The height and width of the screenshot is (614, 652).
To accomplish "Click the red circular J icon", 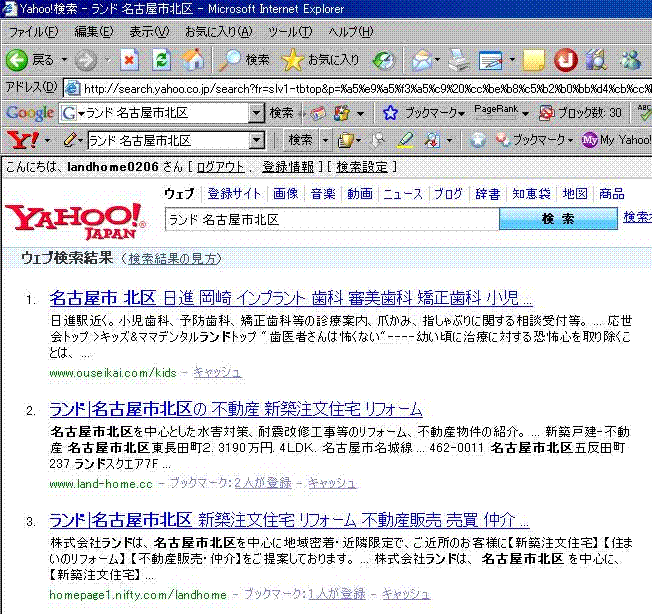I will [566, 60].
